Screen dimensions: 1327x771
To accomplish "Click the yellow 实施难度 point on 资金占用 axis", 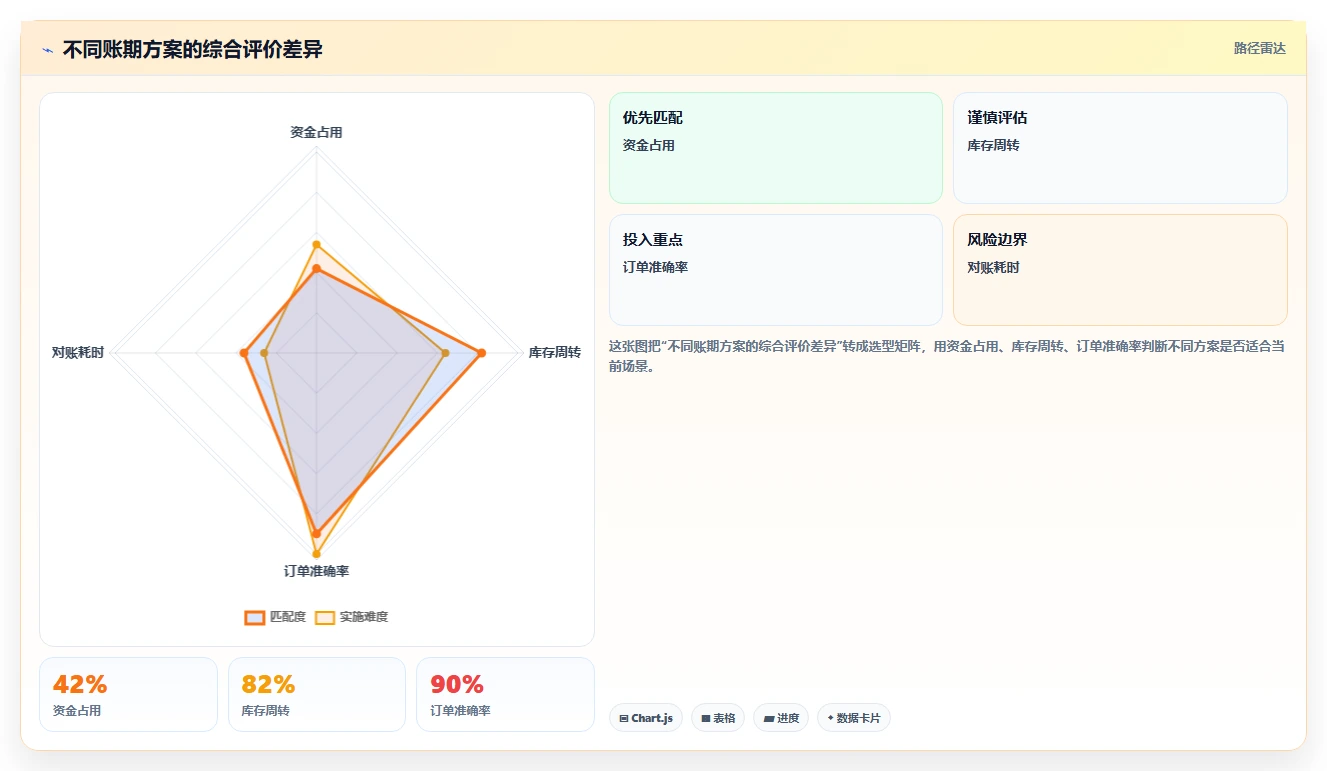I will pyautogui.click(x=316, y=244).
